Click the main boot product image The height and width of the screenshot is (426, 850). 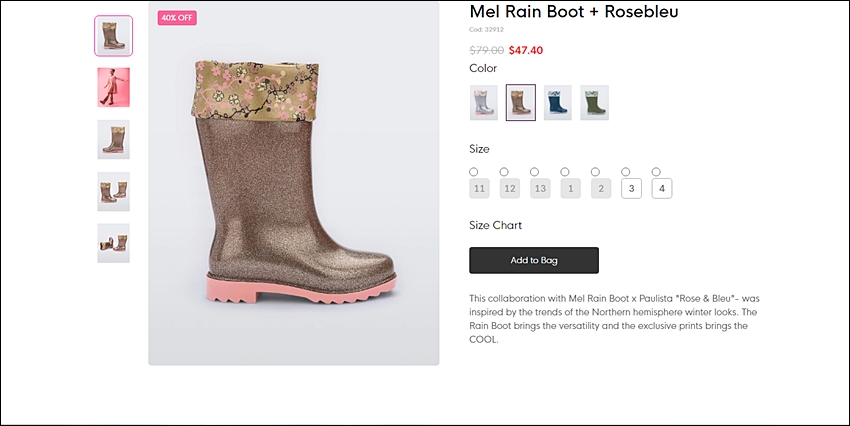point(294,183)
